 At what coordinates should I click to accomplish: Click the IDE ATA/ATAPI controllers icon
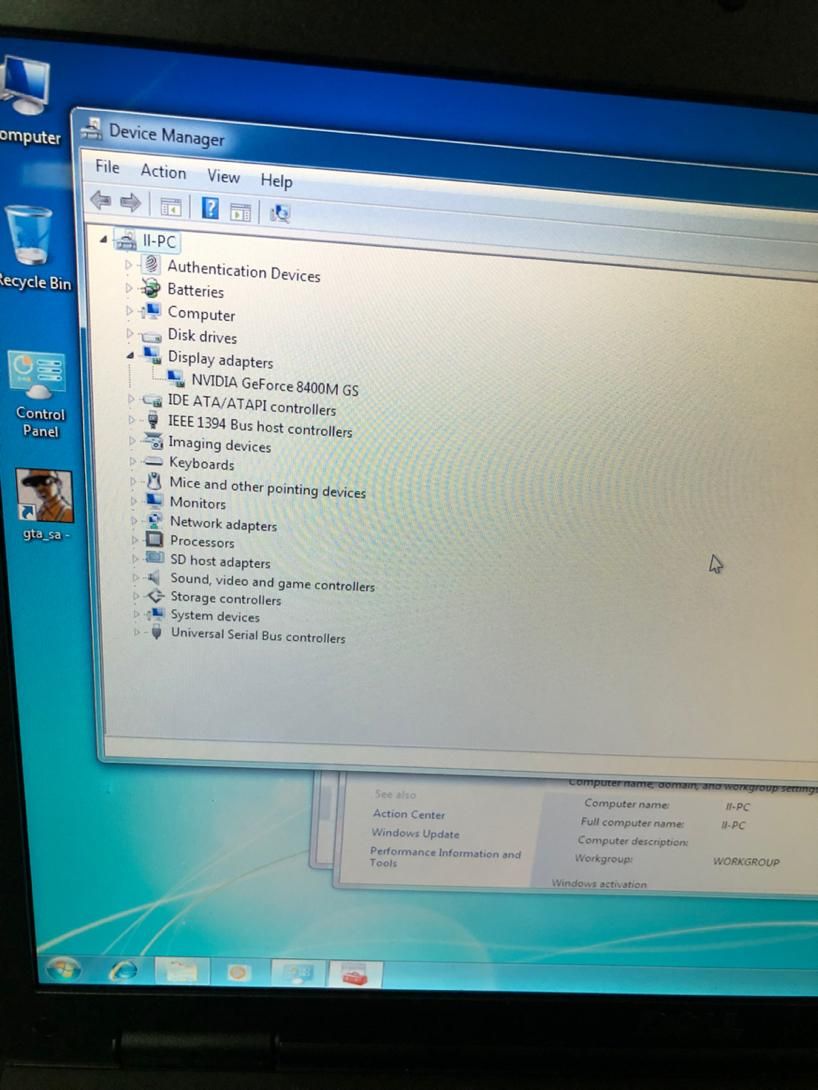[152, 400]
